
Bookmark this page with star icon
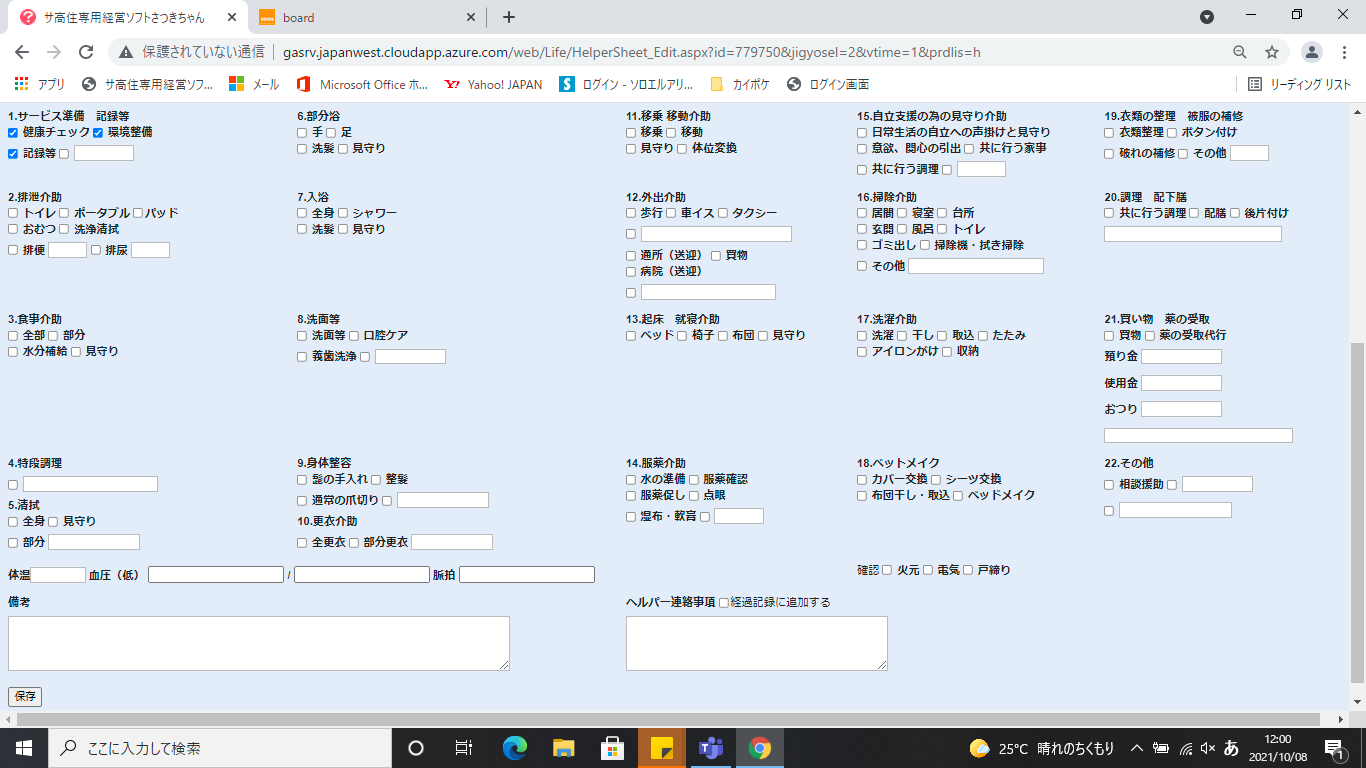[1272, 52]
